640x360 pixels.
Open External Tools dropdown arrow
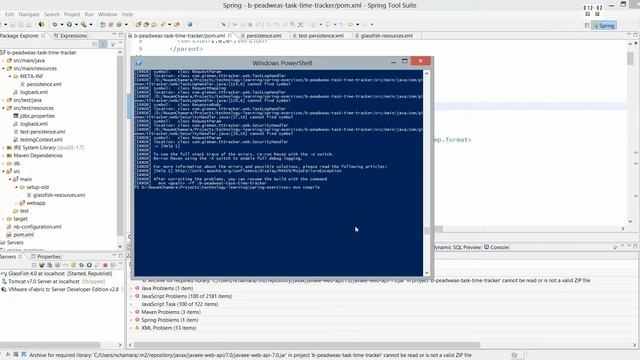pos(91,24)
